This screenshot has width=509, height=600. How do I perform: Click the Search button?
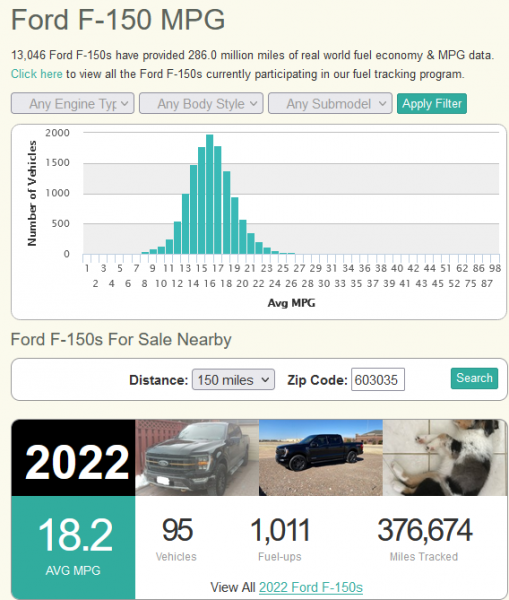pyautogui.click(x=474, y=378)
